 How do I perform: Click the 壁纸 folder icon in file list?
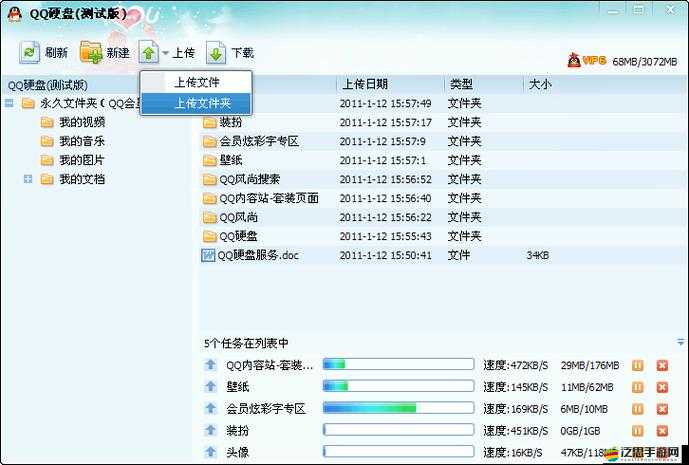coord(210,160)
